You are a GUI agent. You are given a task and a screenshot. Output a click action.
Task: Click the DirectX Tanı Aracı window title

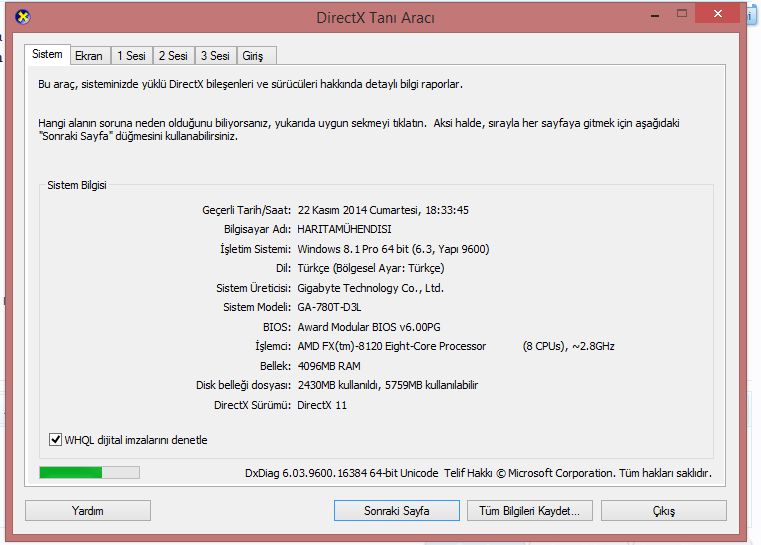[x=376, y=18]
